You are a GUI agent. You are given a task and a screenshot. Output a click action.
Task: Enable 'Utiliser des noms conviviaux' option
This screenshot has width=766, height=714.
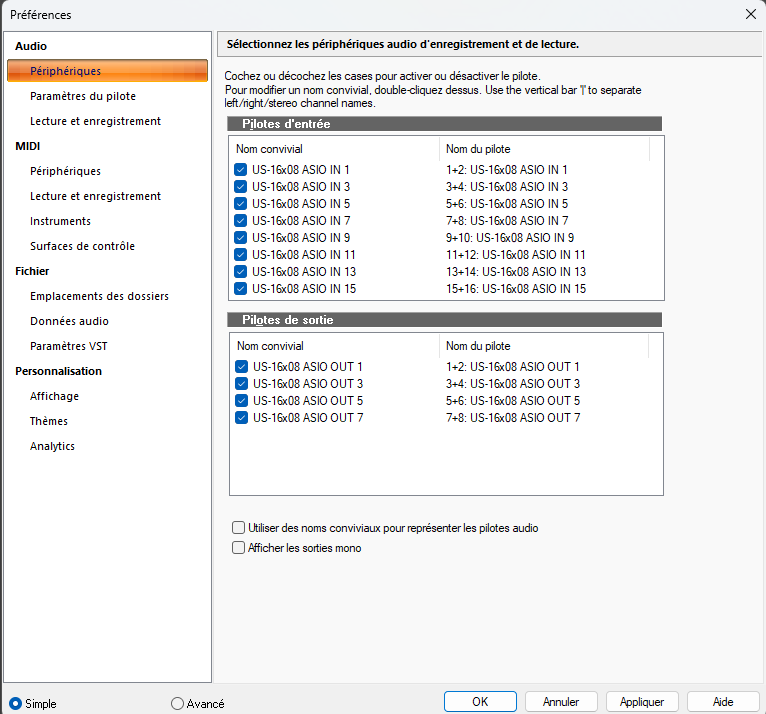(239, 527)
